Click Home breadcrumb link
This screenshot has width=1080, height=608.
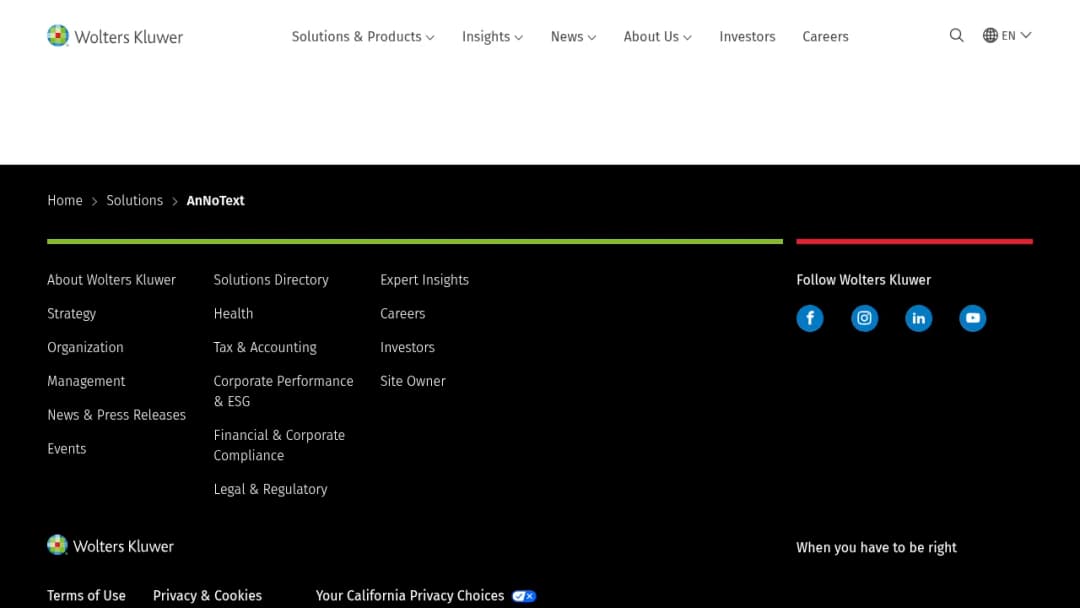click(65, 200)
